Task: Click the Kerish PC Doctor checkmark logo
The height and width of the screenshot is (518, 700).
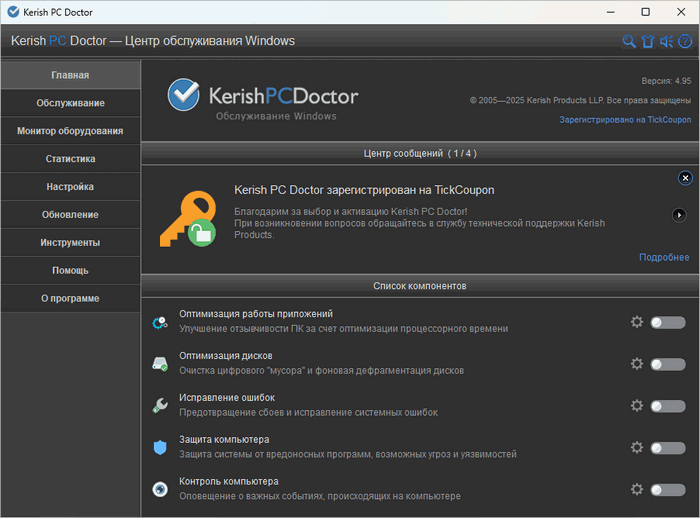Action: coord(183,95)
